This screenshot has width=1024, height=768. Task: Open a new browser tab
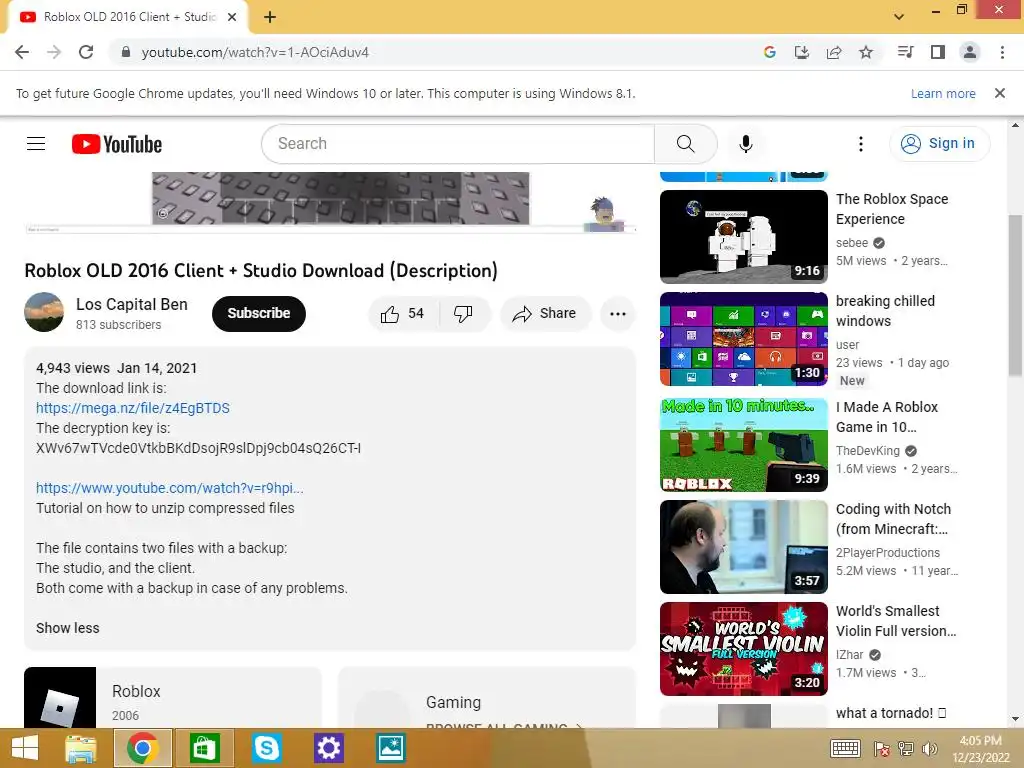click(270, 17)
